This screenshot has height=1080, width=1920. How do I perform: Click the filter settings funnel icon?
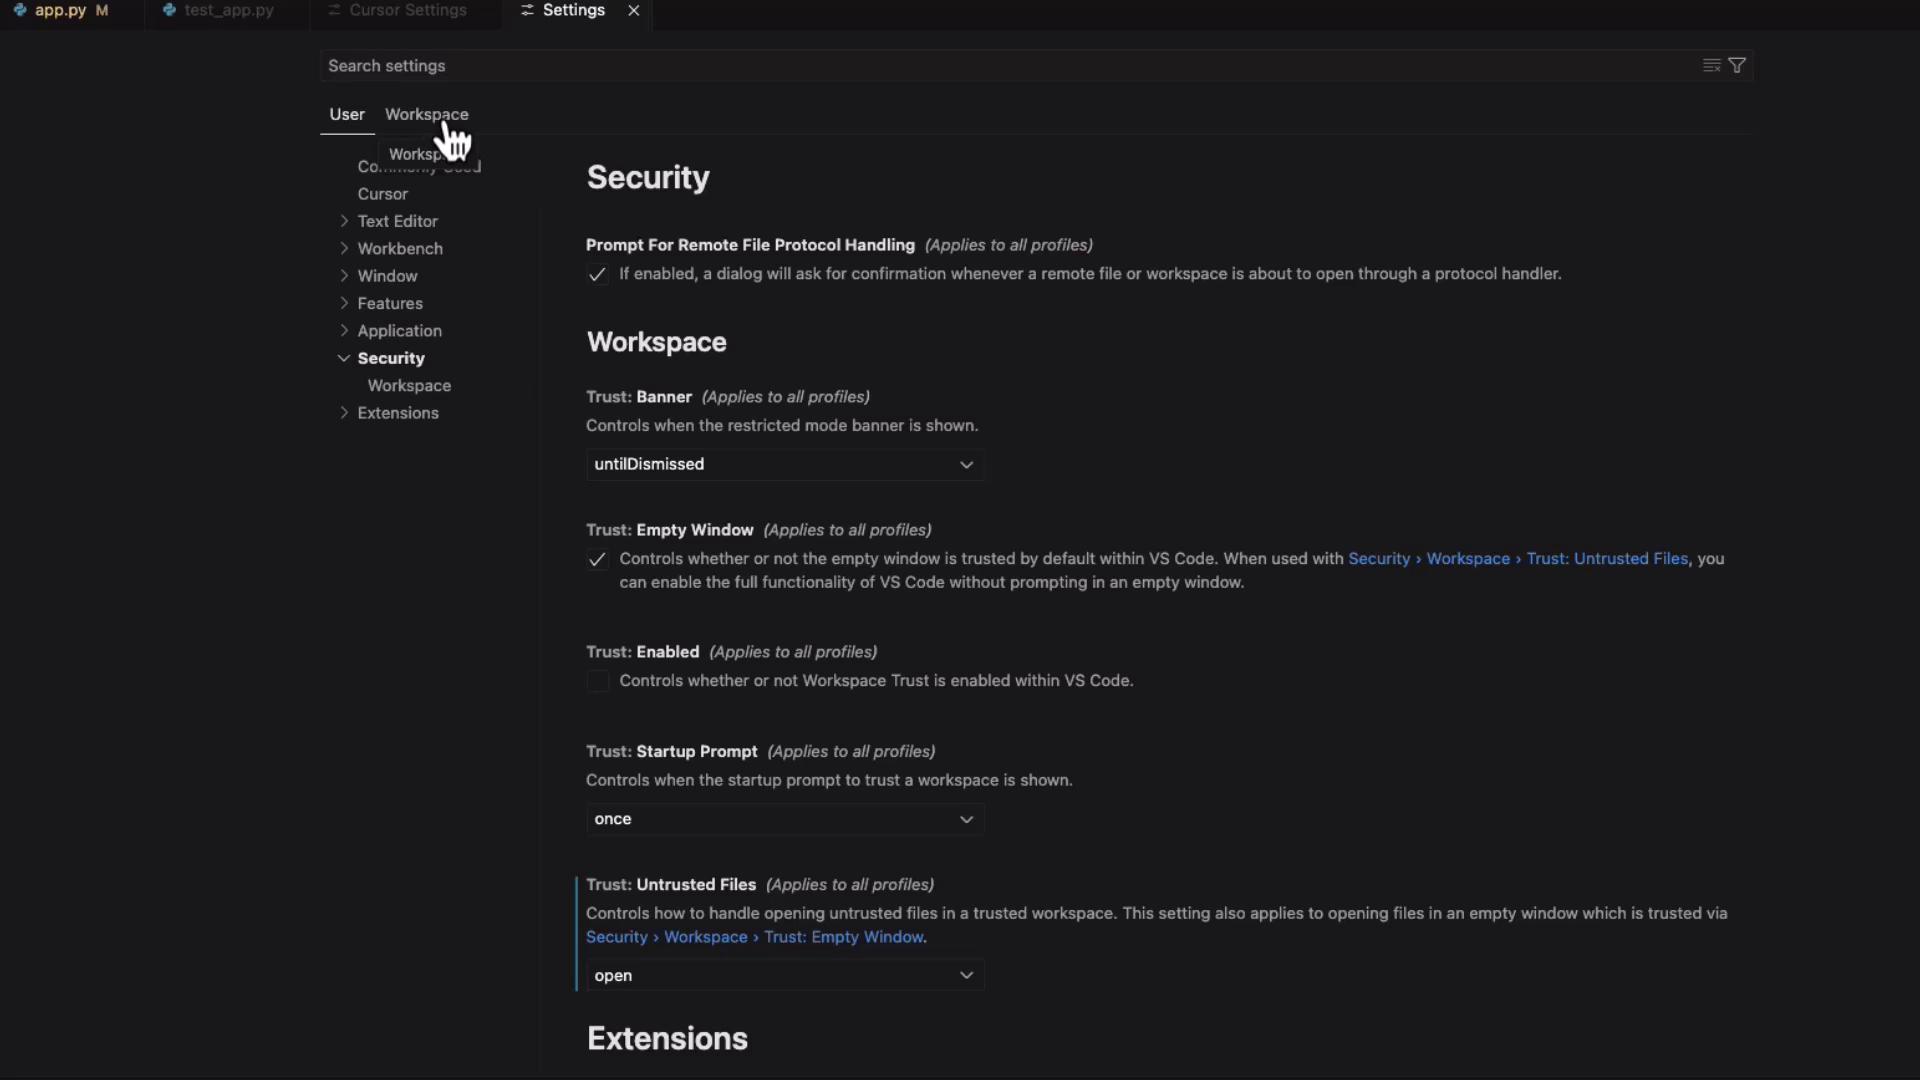pos(1737,65)
